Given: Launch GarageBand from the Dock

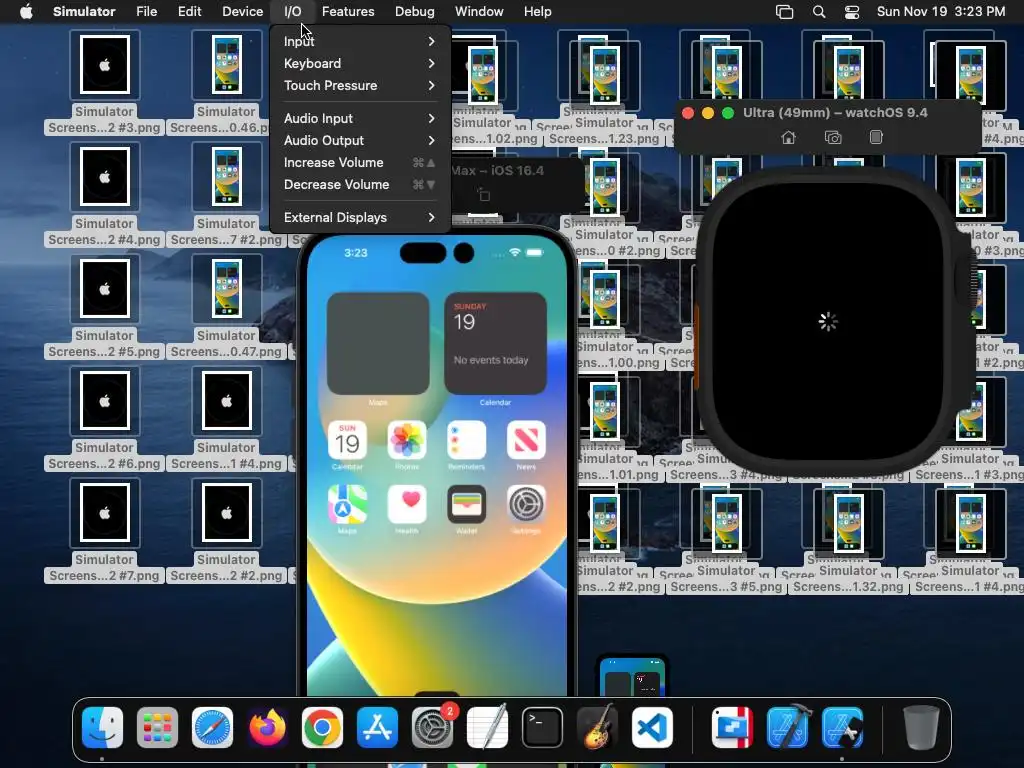Looking at the screenshot, I should (597, 728).
